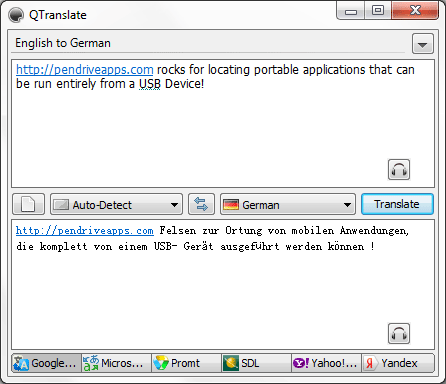Click the QTranslate app icon in title bar

[x=16, y=15]
